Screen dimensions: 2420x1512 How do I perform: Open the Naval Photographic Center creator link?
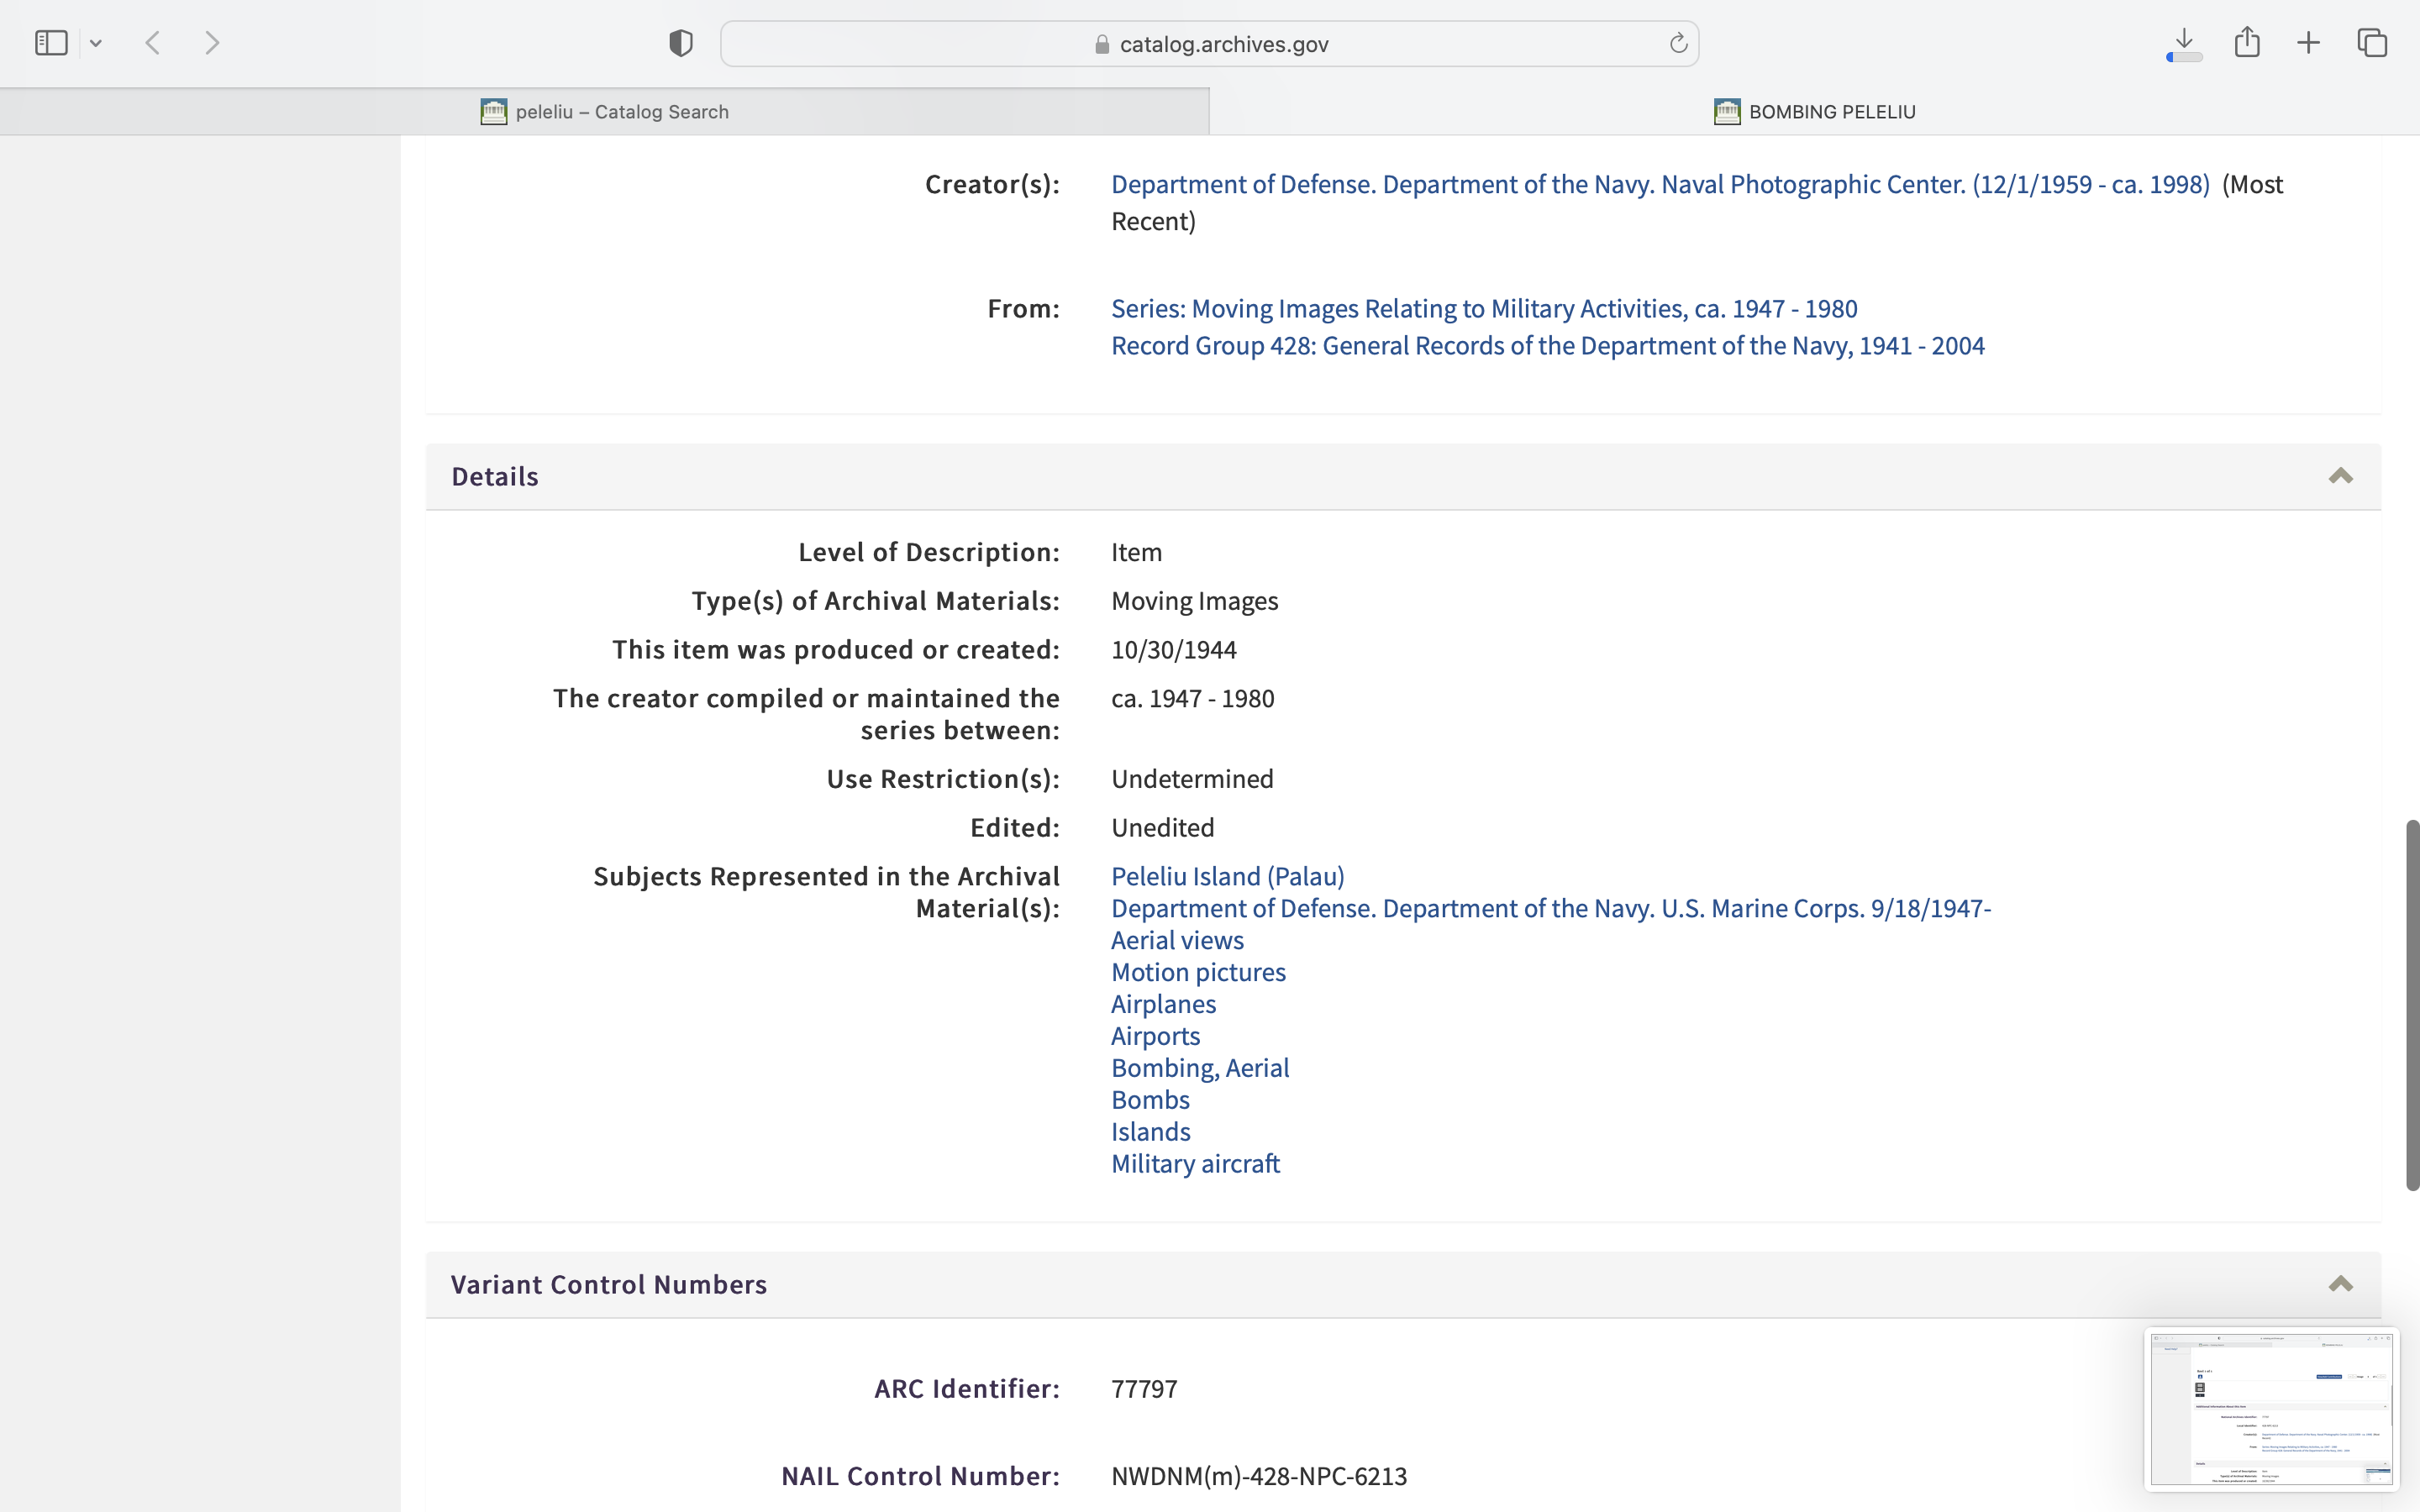(1660, 185)
